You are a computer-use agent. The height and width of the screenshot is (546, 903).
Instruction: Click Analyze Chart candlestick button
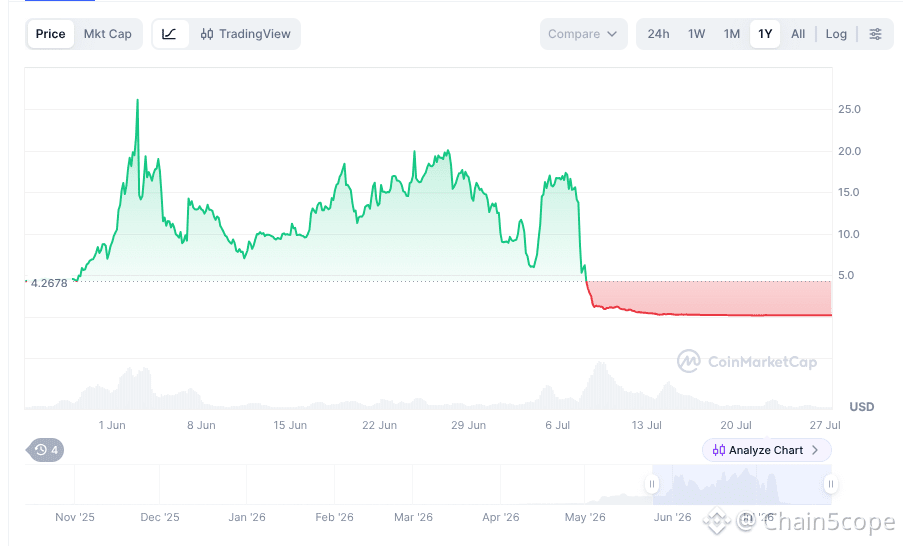coord(767,450)
